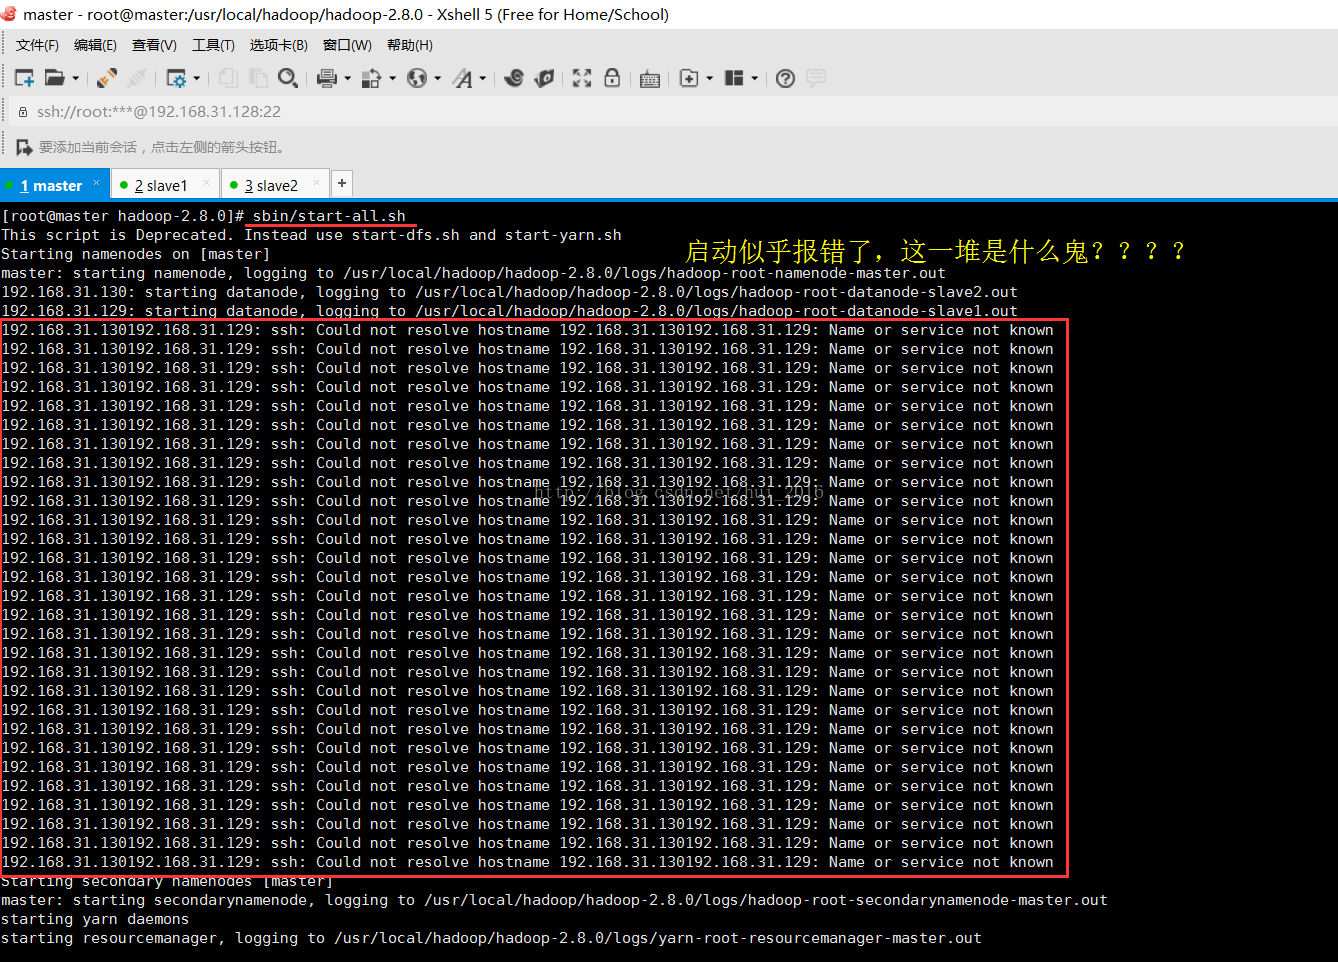Open the 查看(V) menu
Image resolution: width=1338 pixels, height=962 pixels.
click(x=154, y=45)
